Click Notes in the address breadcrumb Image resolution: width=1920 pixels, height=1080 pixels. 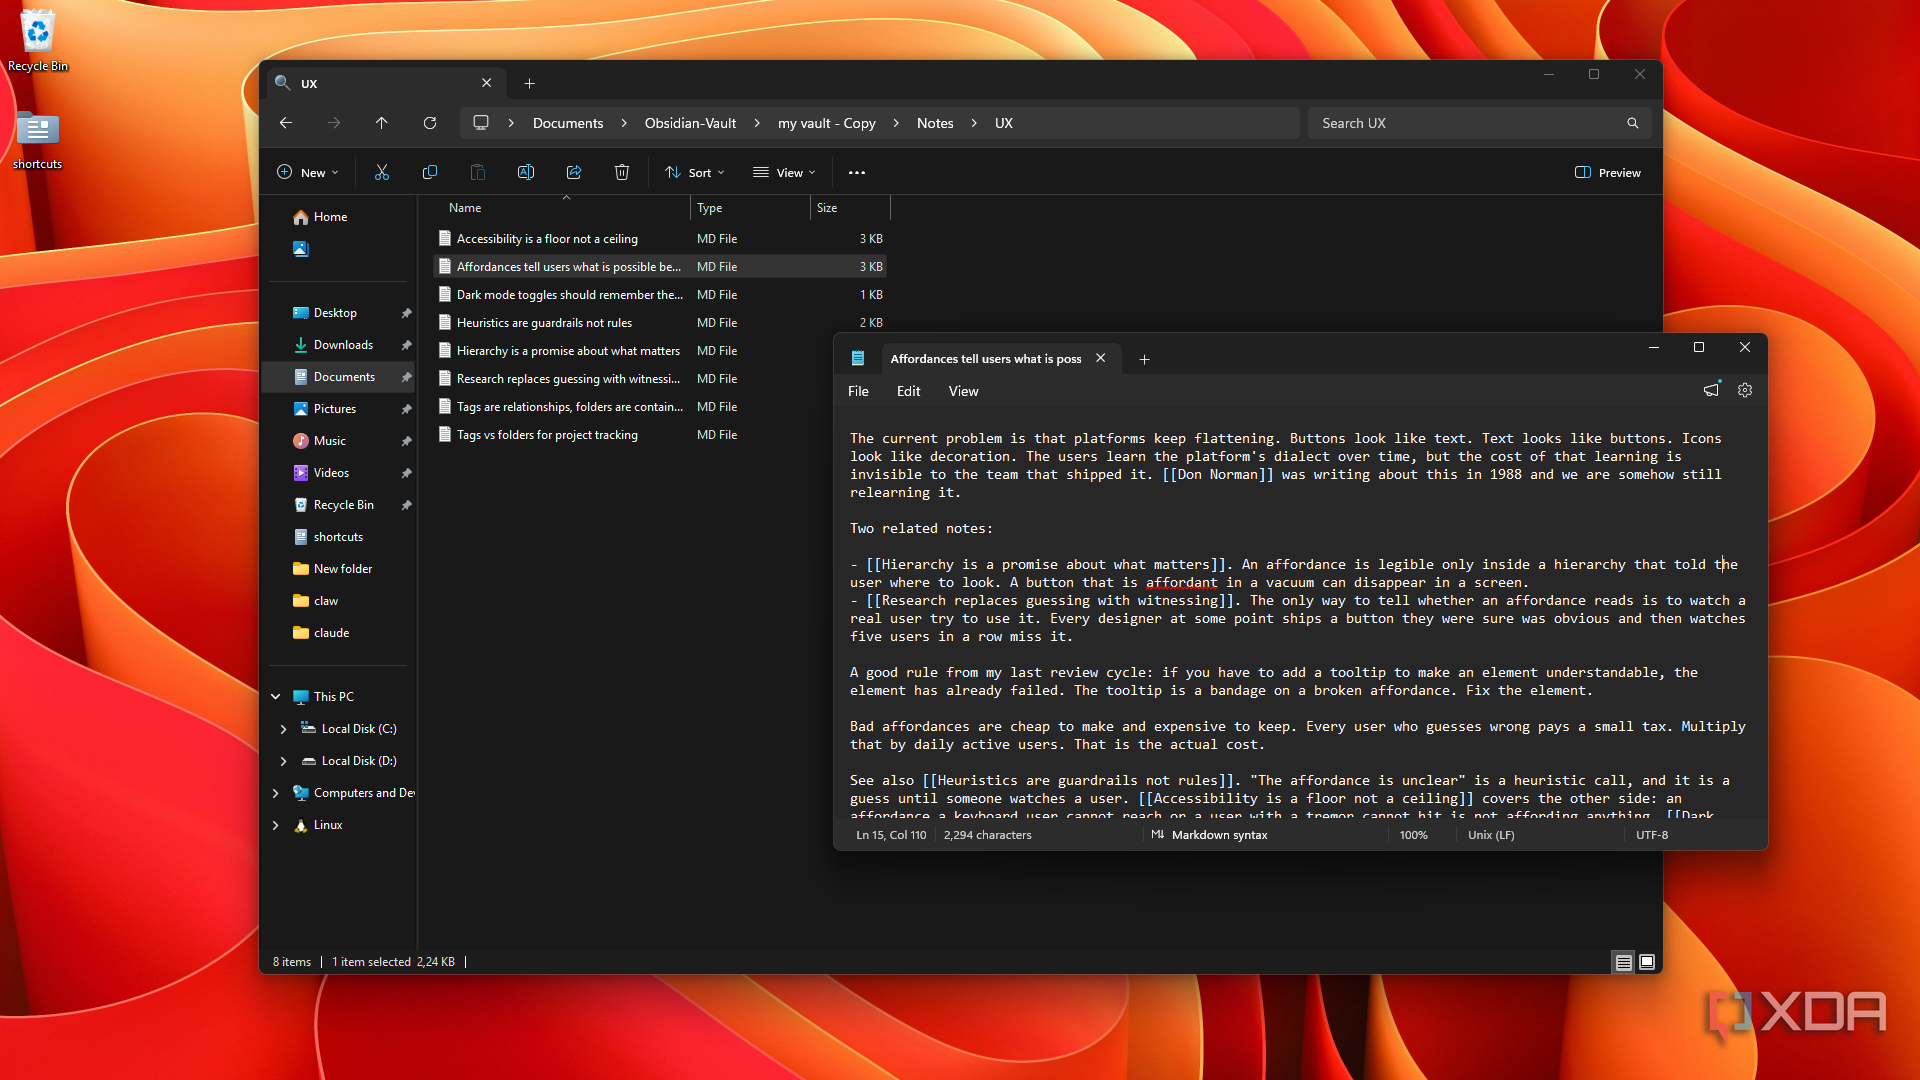click(935, 123)
